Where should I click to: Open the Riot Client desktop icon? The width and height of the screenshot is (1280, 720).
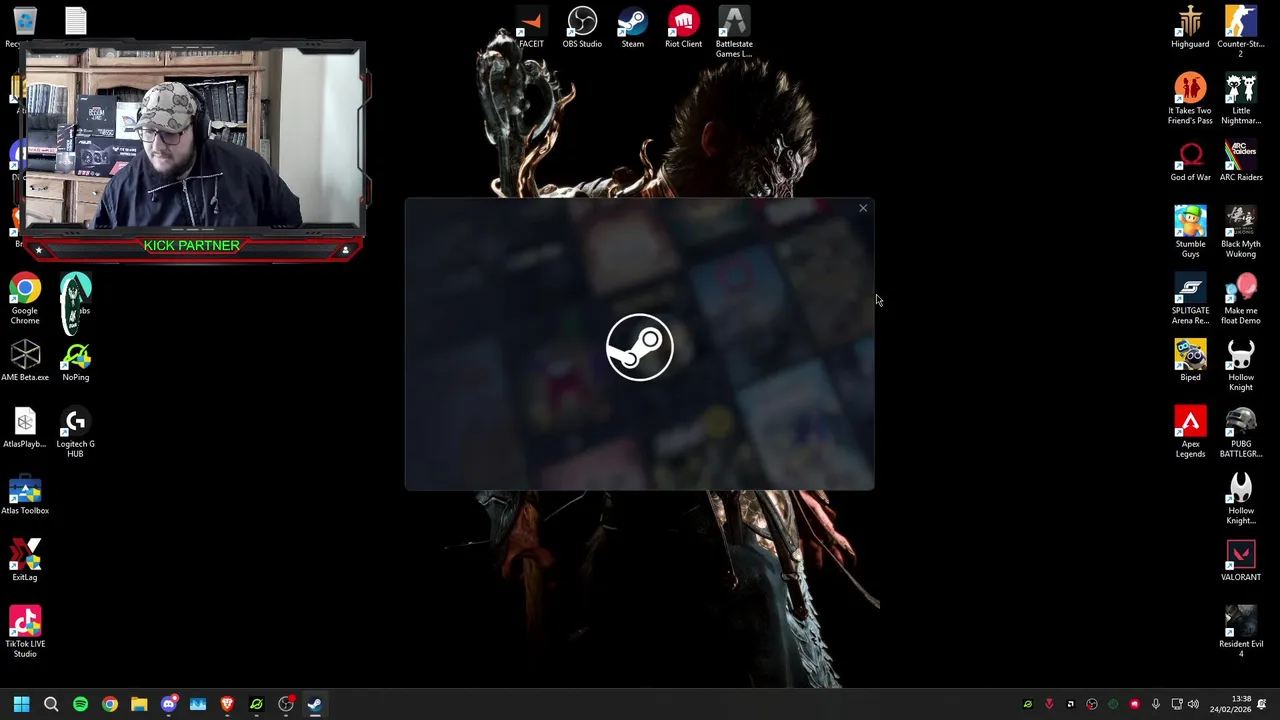[683, 28]
